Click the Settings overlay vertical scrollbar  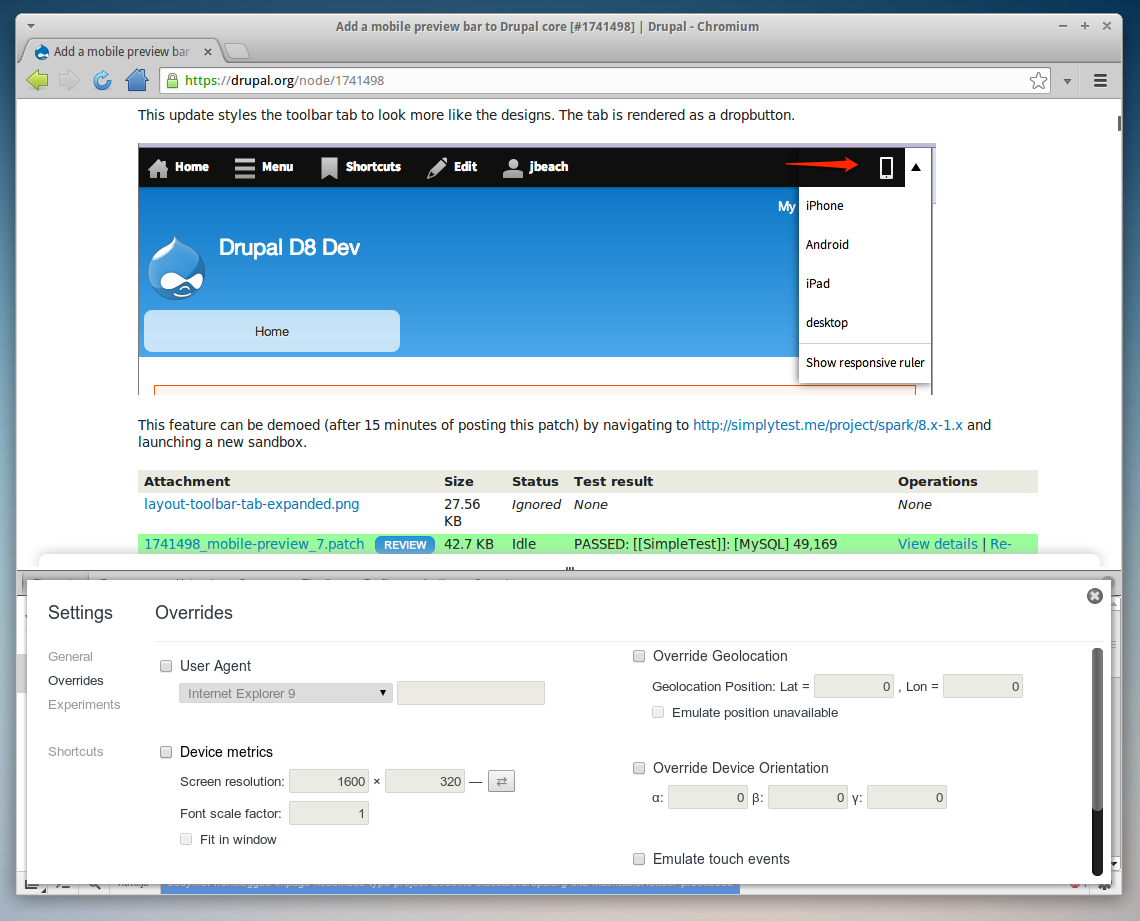(x=1097, y=762)
